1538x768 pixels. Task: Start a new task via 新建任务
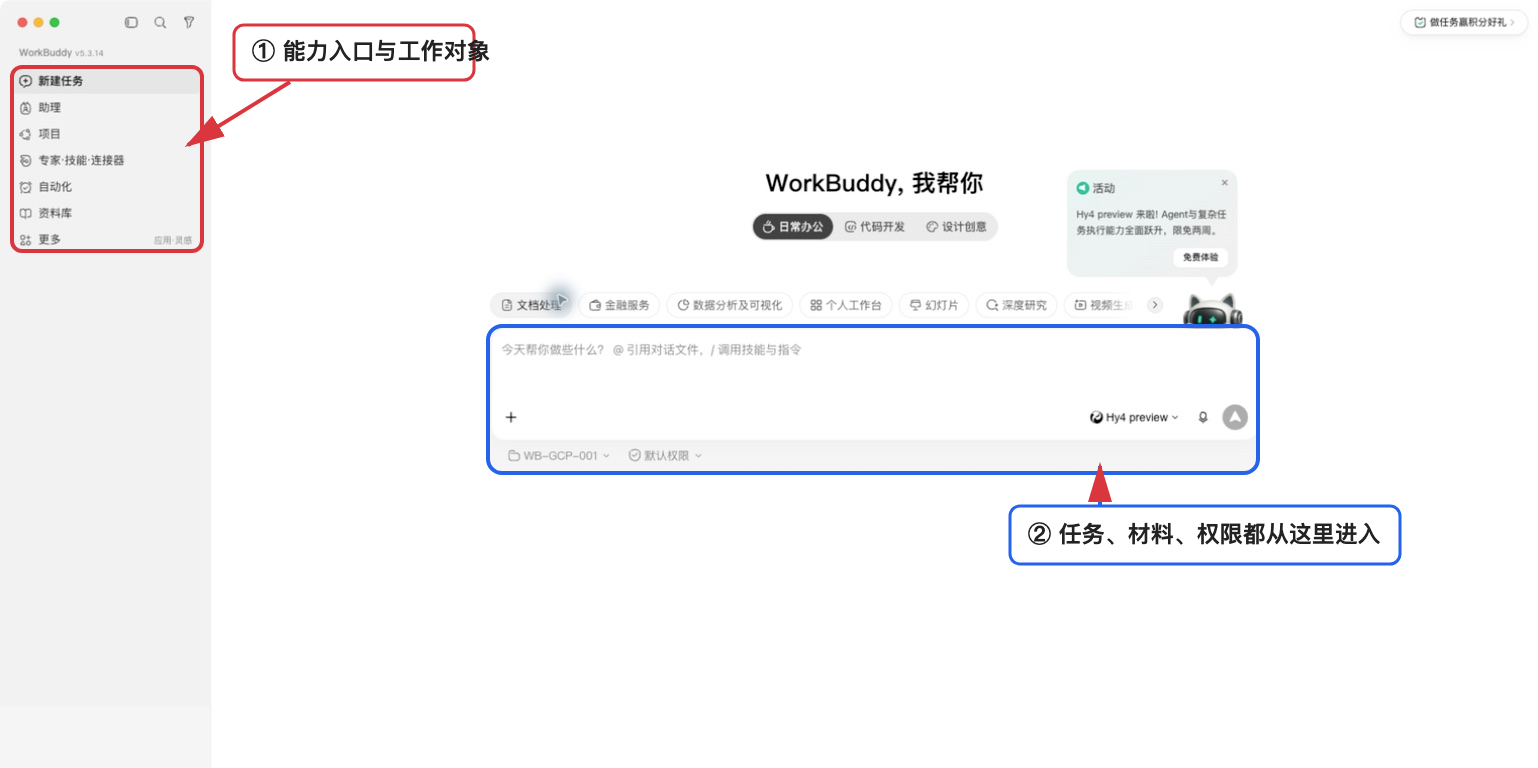[x=107, y=81]
